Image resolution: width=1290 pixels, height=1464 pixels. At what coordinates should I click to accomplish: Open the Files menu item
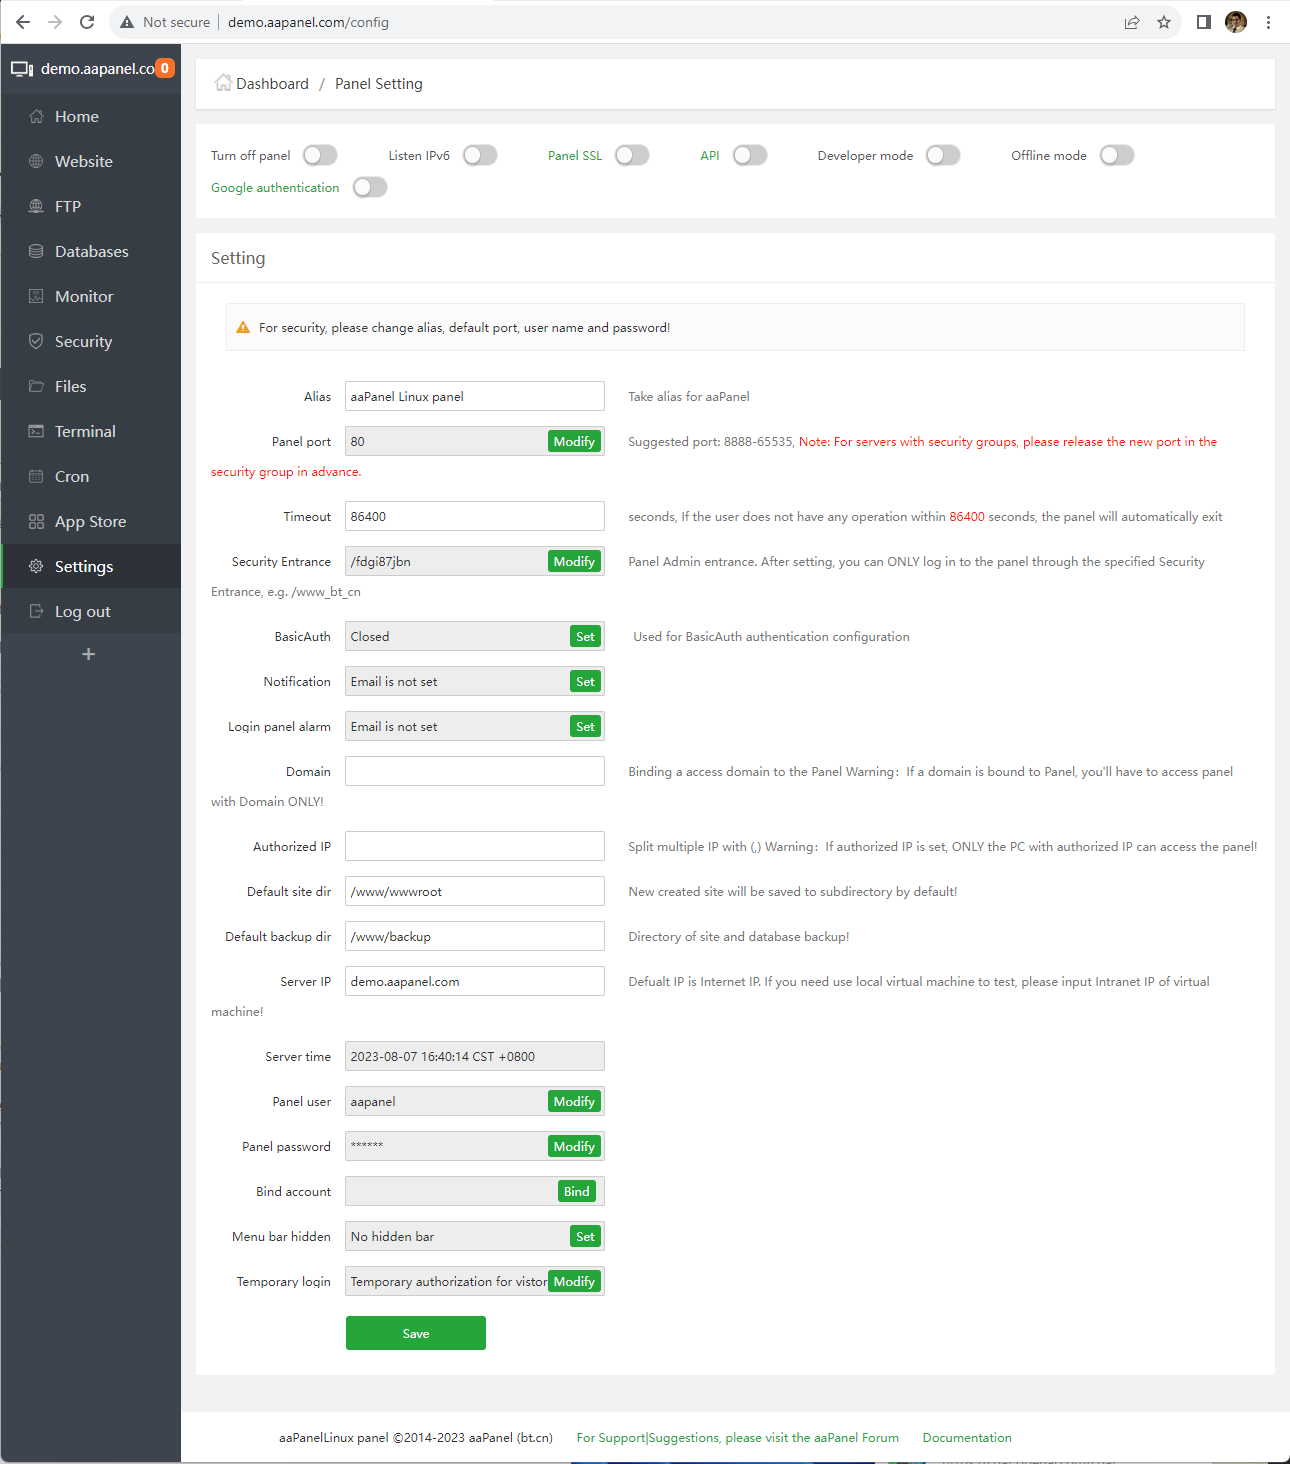click(70, 387)
